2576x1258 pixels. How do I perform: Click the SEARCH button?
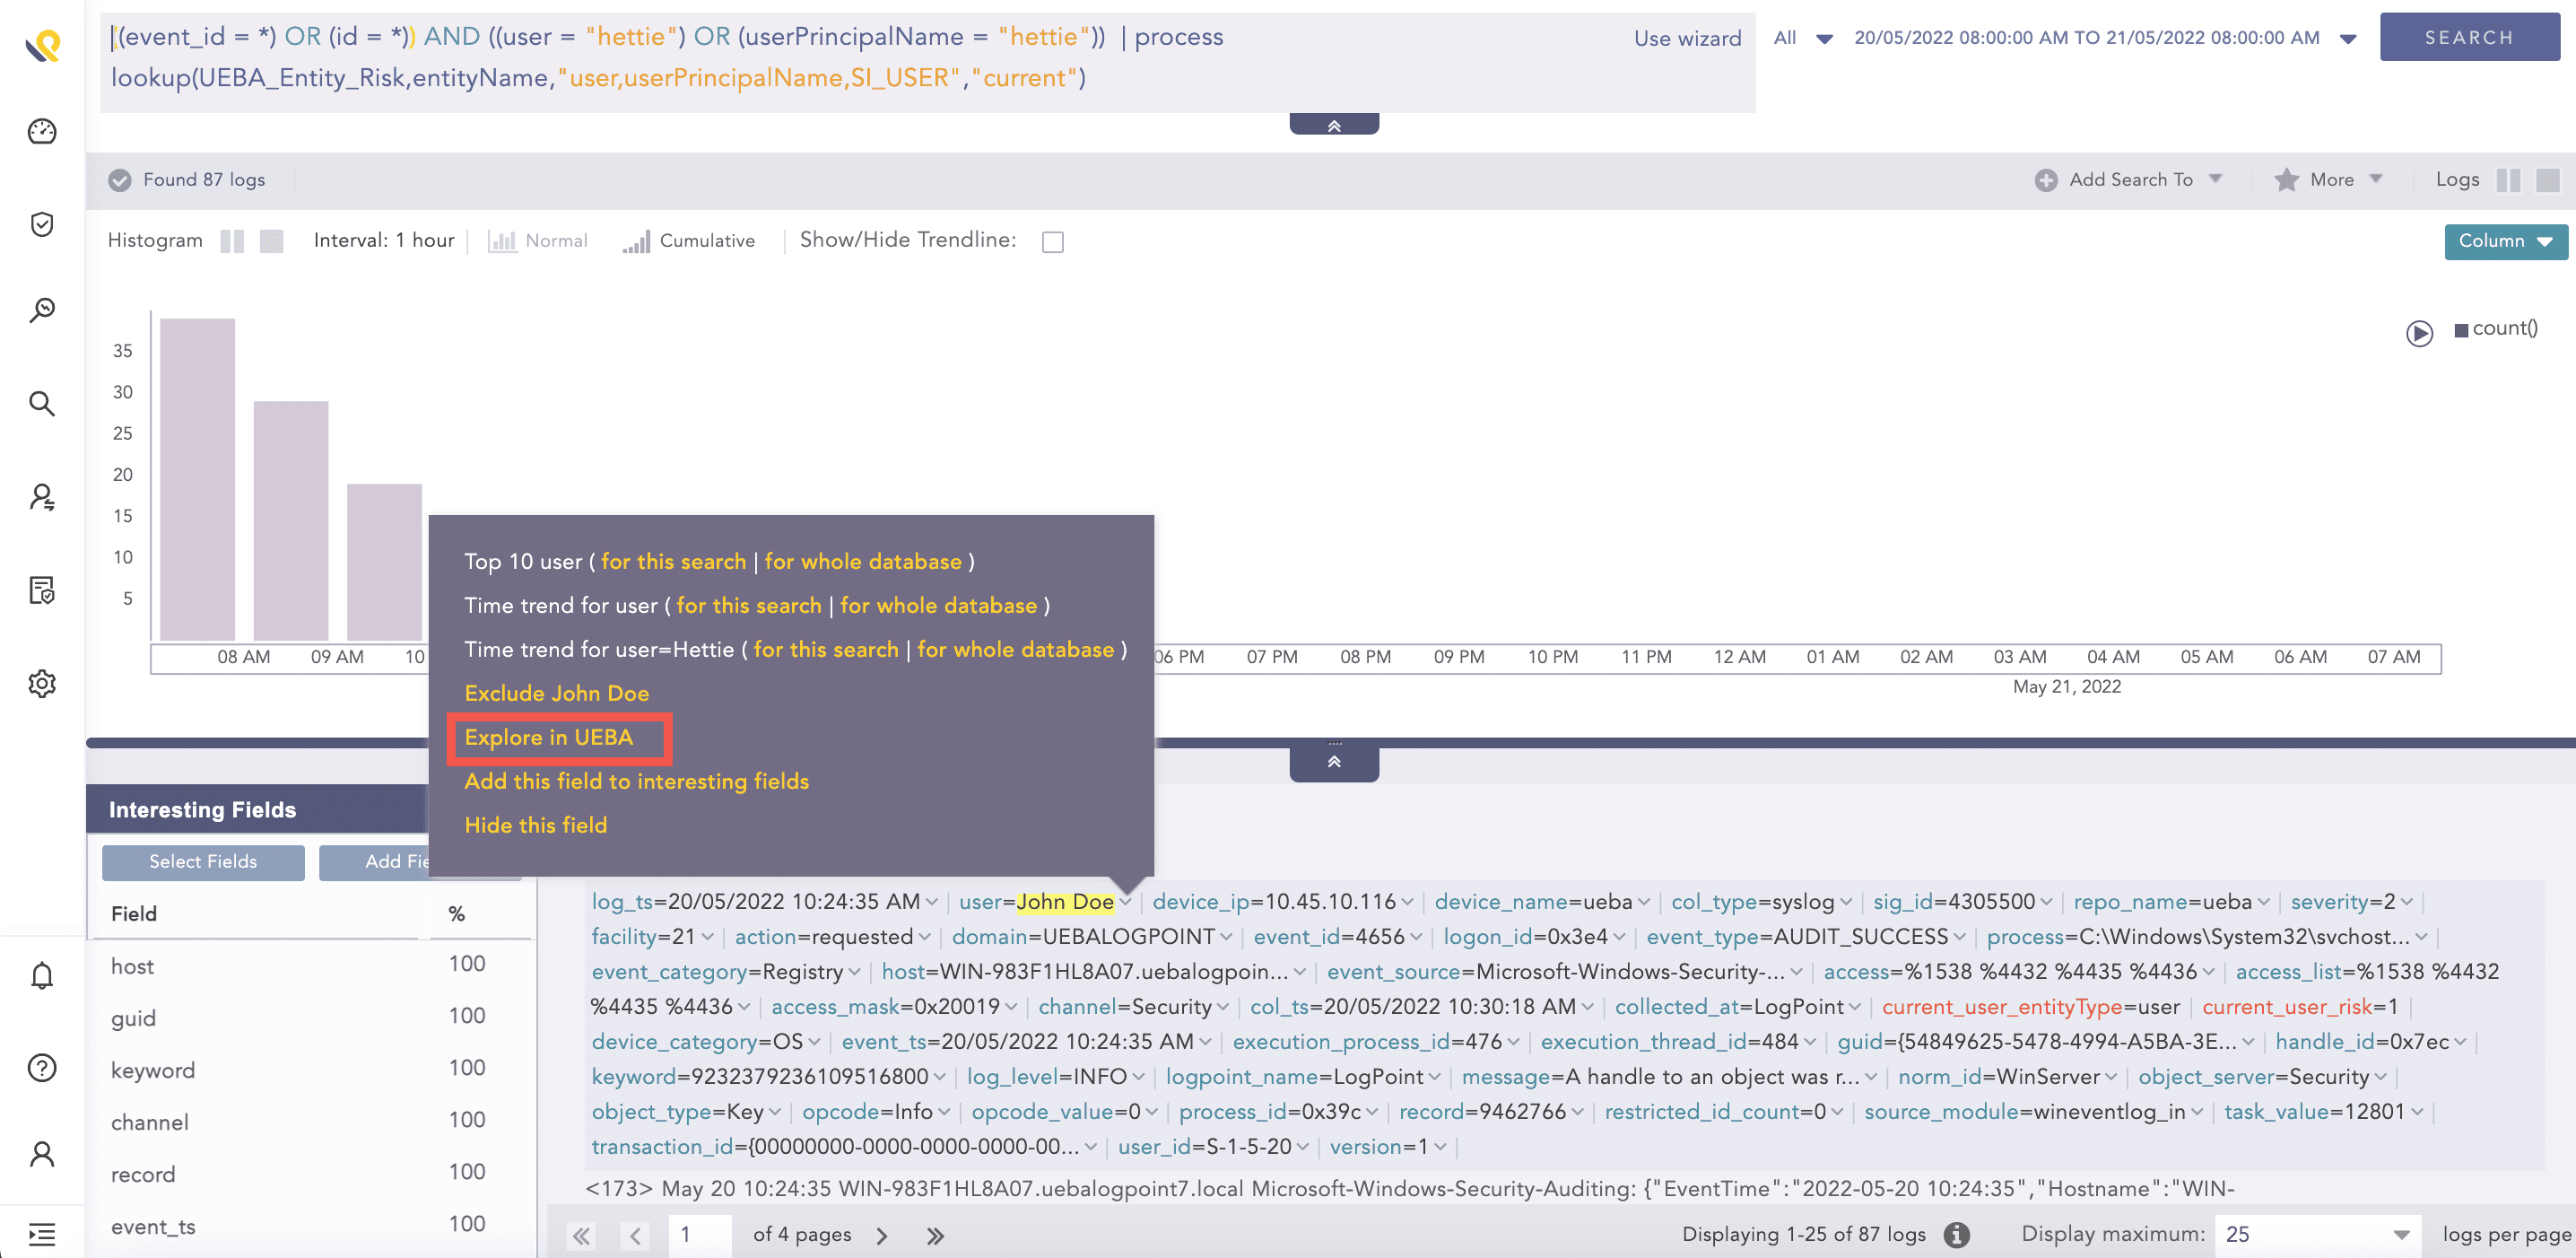point(2469,37)
